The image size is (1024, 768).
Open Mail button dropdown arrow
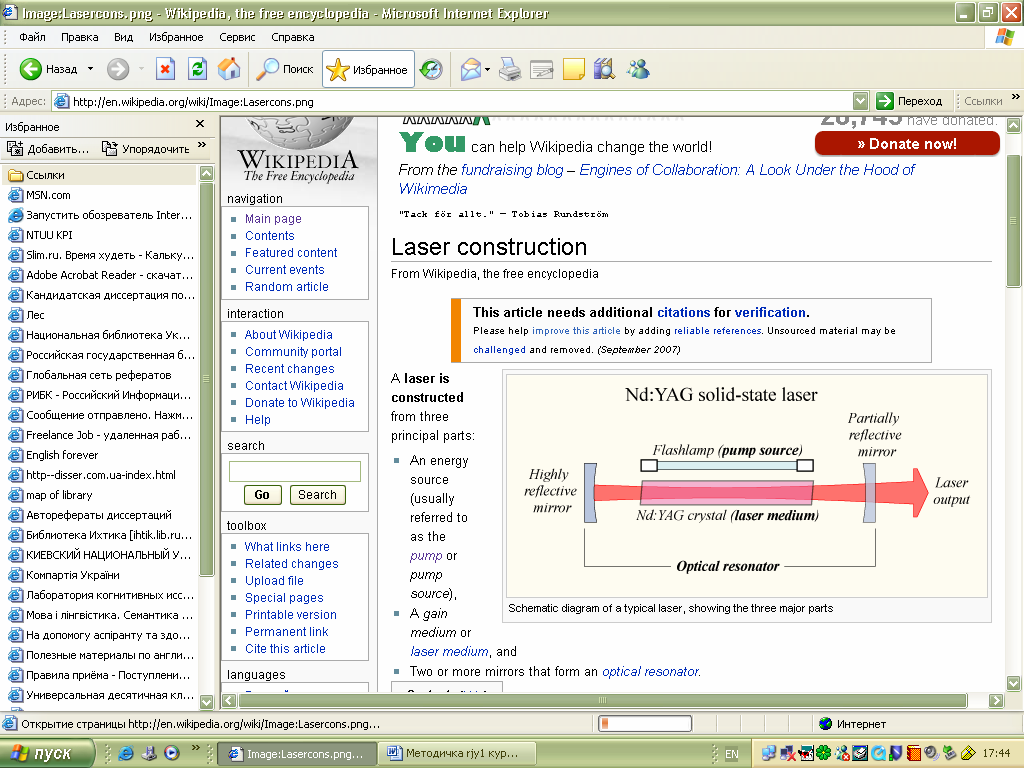pos(487,69)
